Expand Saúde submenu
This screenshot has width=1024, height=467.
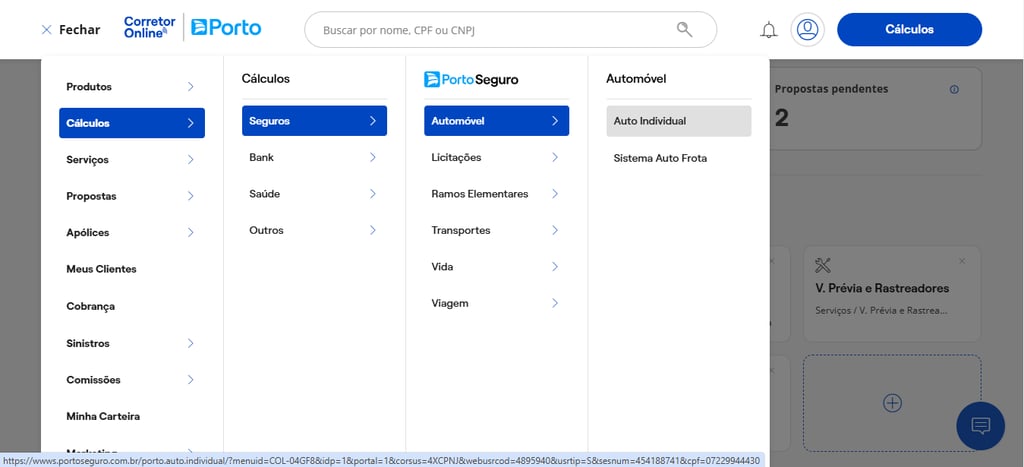pyautogui.click(x=314, y=194)
